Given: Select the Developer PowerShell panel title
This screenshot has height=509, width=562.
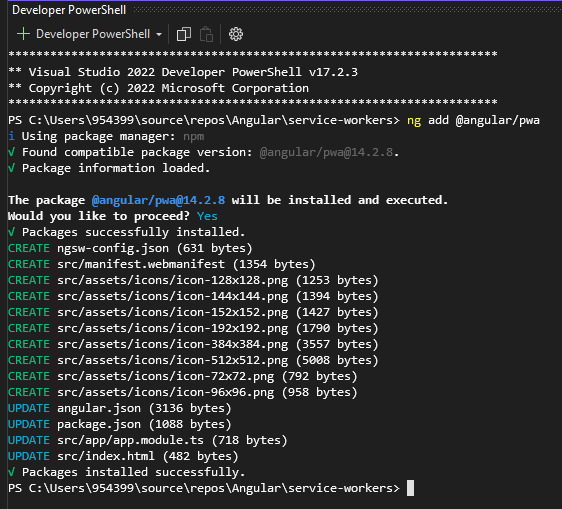Looking at the screenshot, I should 69,10.
